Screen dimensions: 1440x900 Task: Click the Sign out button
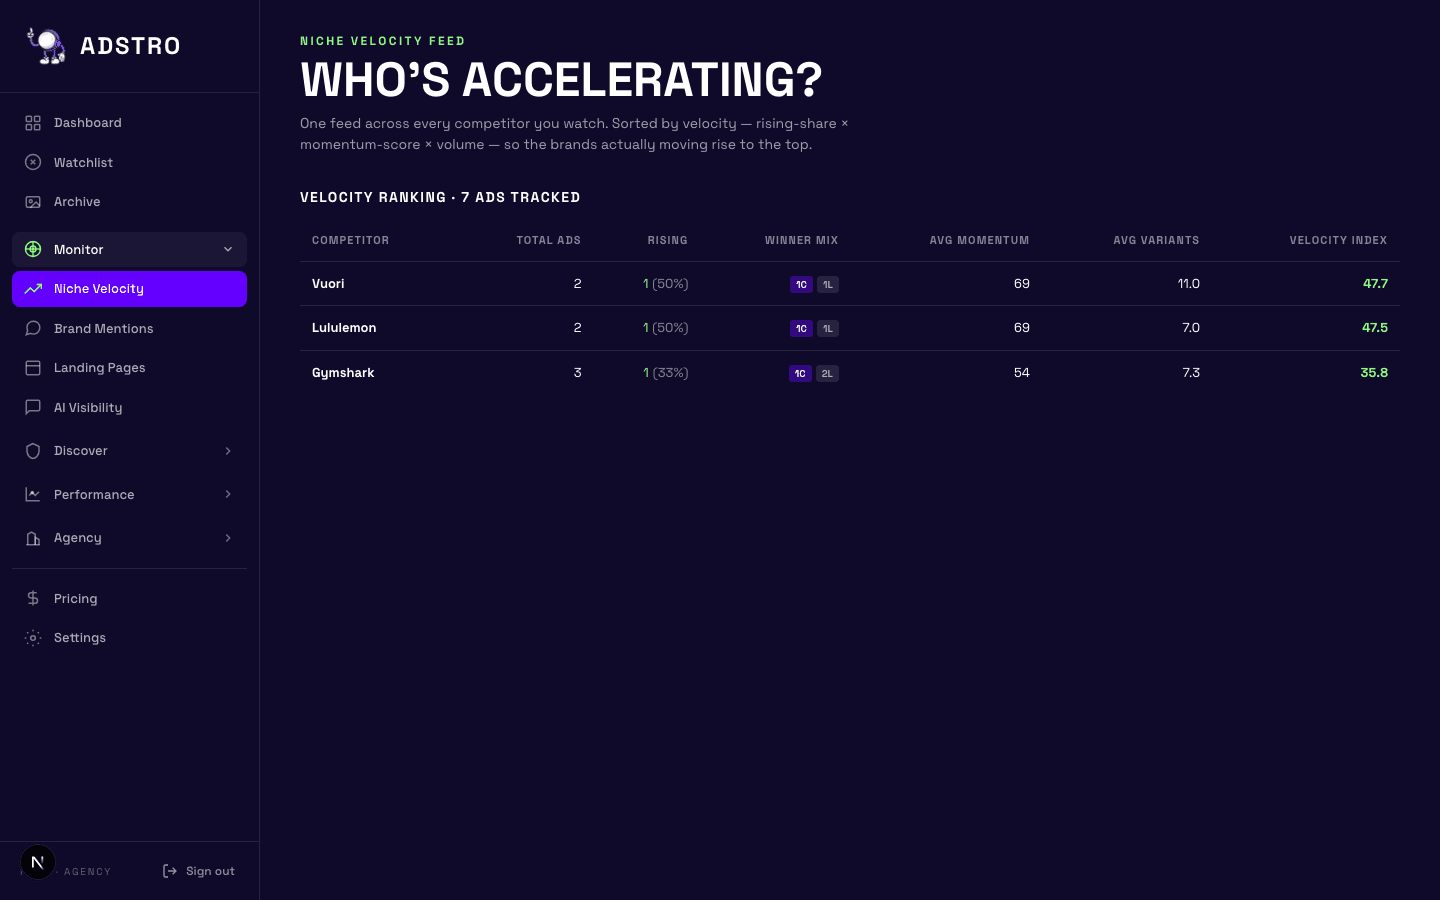point(199,871)
